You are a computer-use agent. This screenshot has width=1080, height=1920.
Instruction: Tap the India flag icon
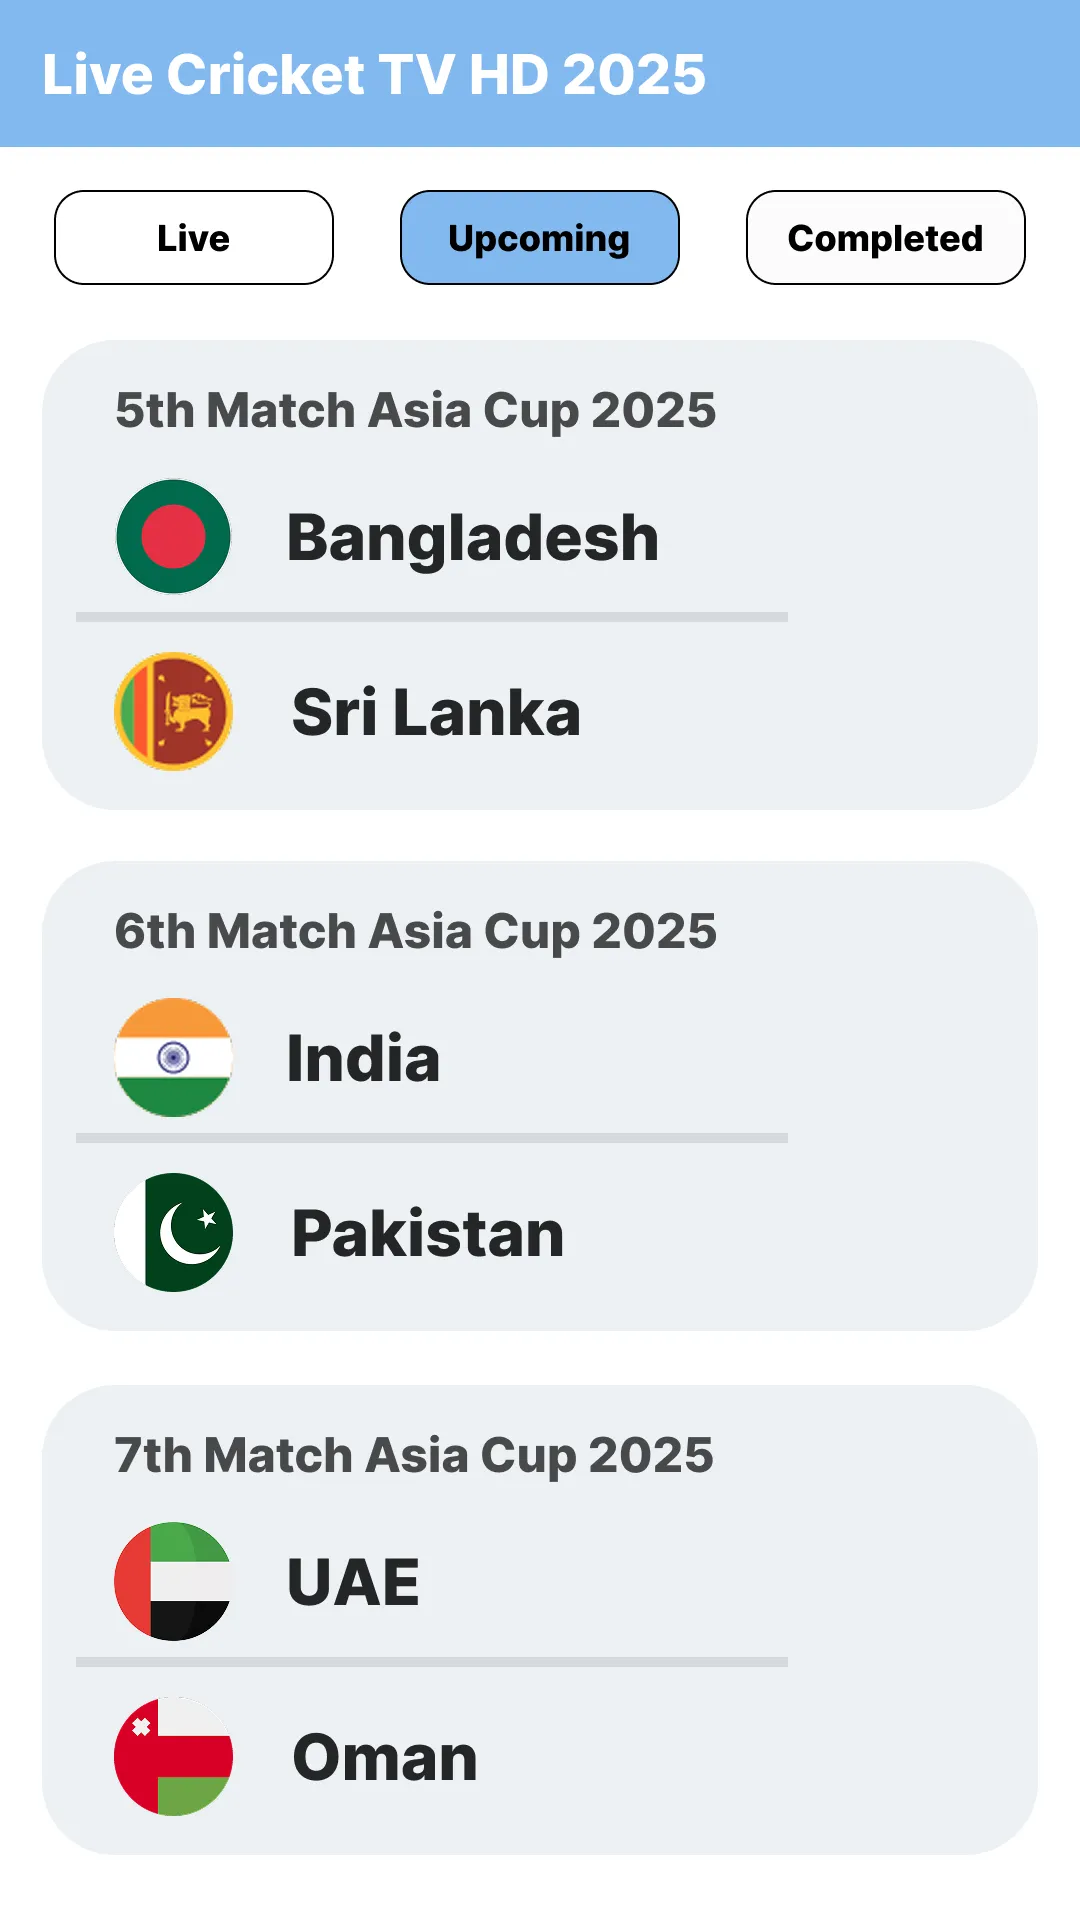click(173, 1058)
